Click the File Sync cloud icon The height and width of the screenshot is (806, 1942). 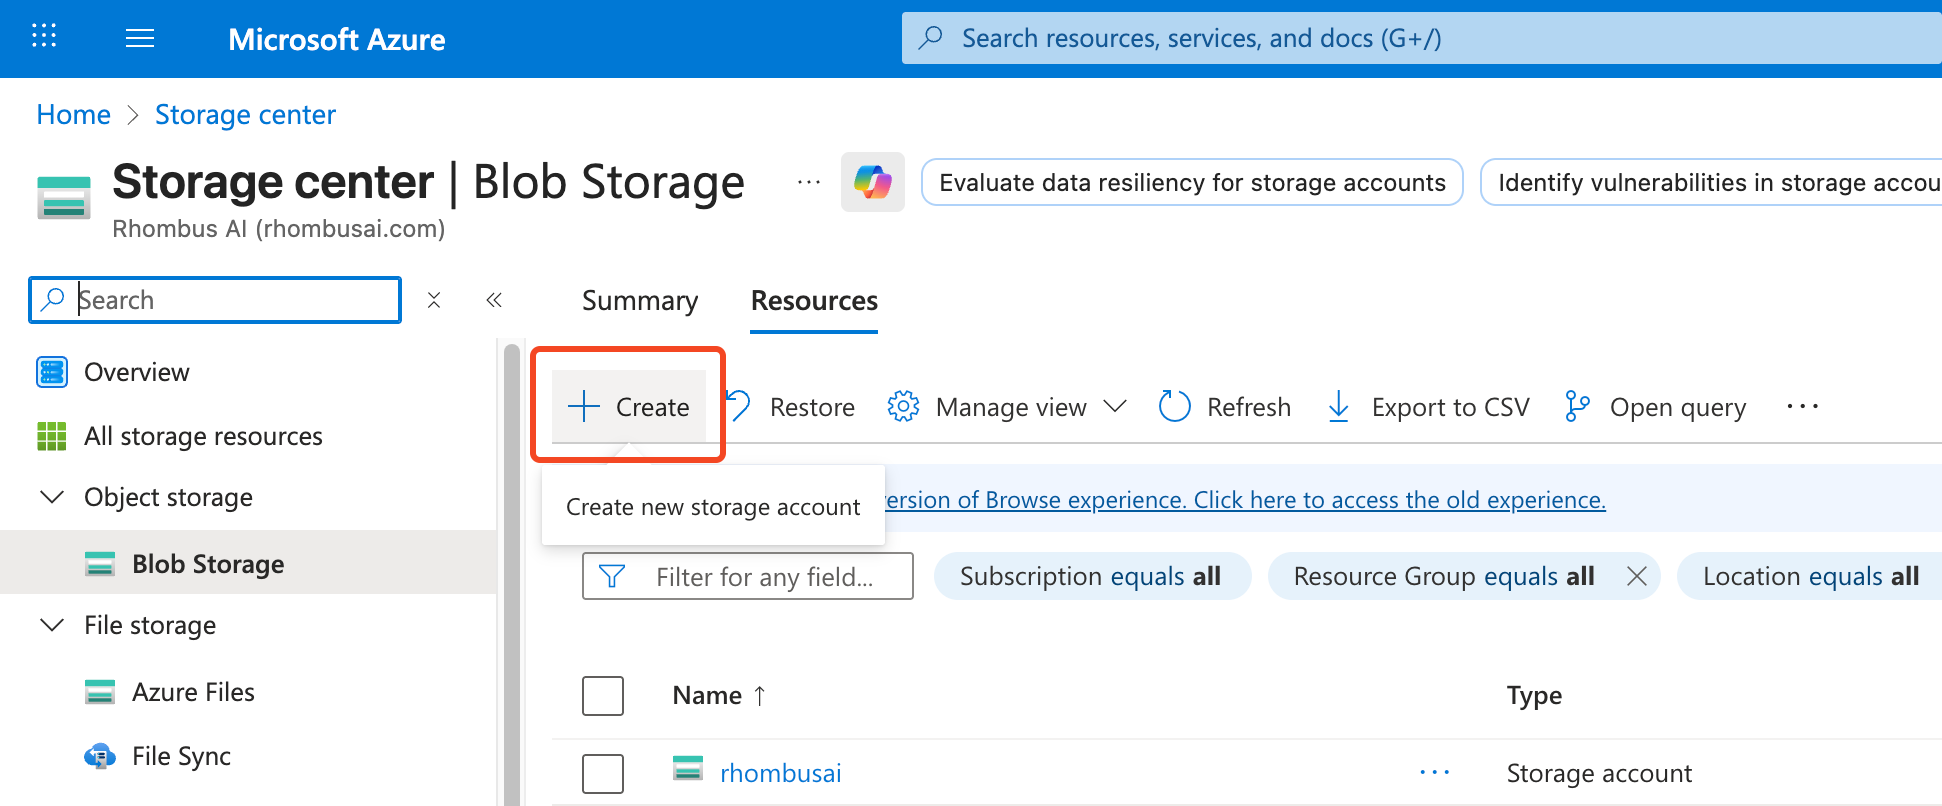(100, 756)
